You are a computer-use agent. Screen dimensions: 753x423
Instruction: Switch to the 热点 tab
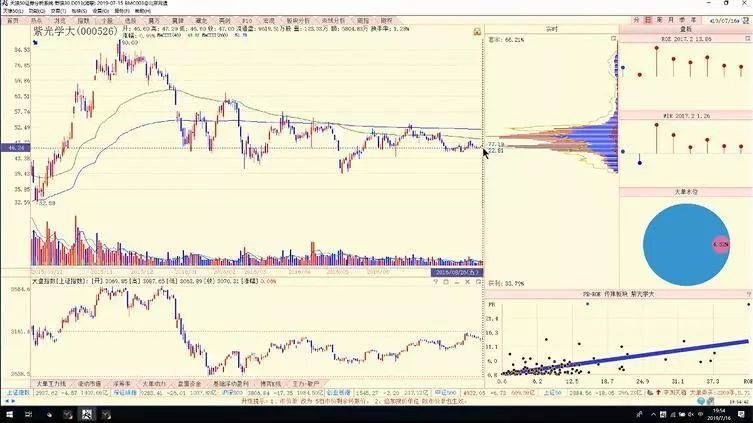[x=36, y=21]
